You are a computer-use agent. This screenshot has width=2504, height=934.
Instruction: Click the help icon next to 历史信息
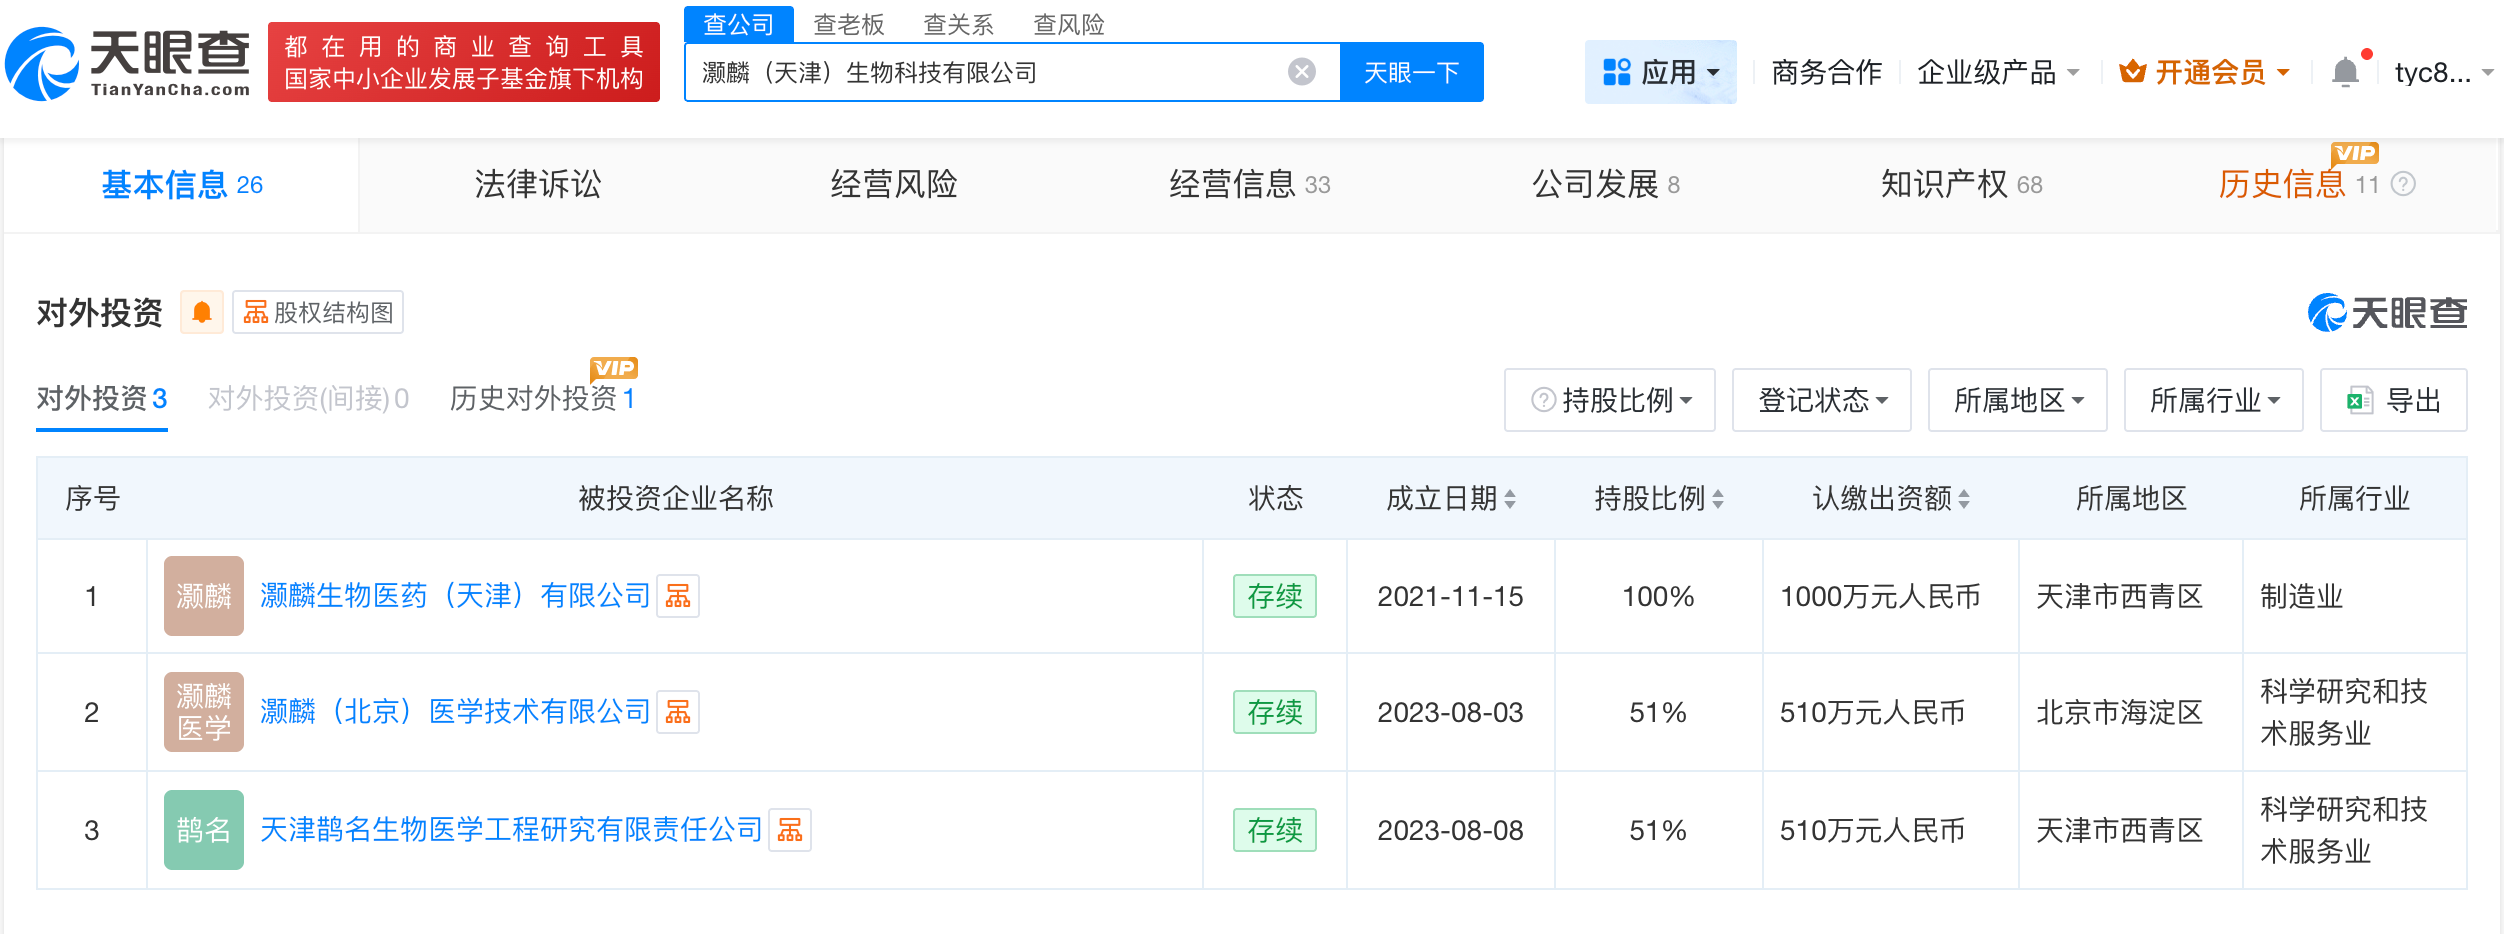[2403, 185]
